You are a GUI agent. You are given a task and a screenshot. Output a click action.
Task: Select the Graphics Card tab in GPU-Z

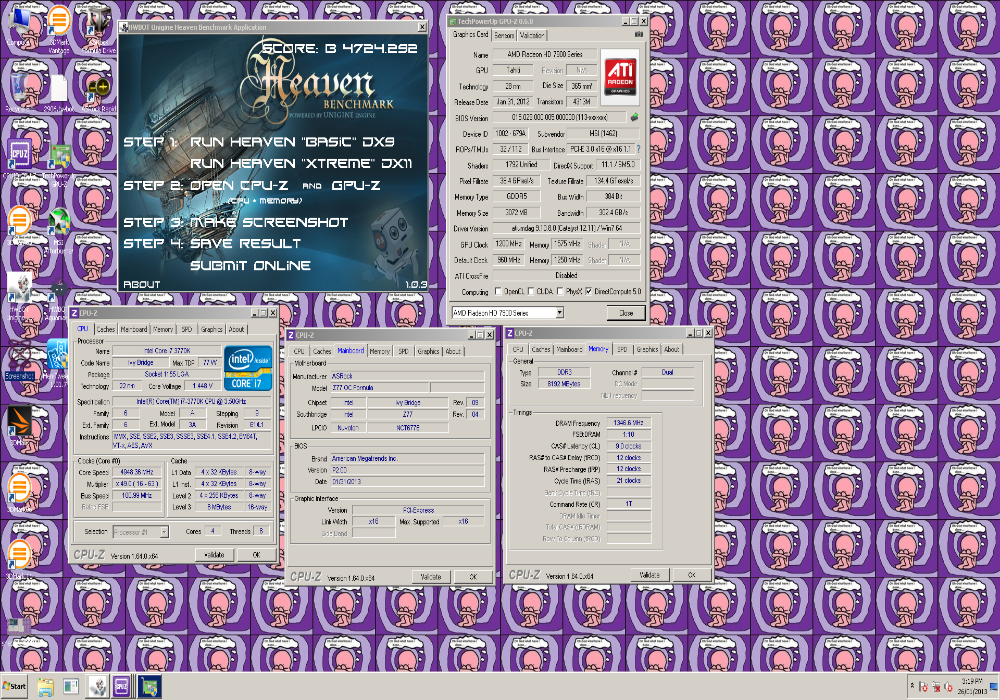[x=471, y=34]
